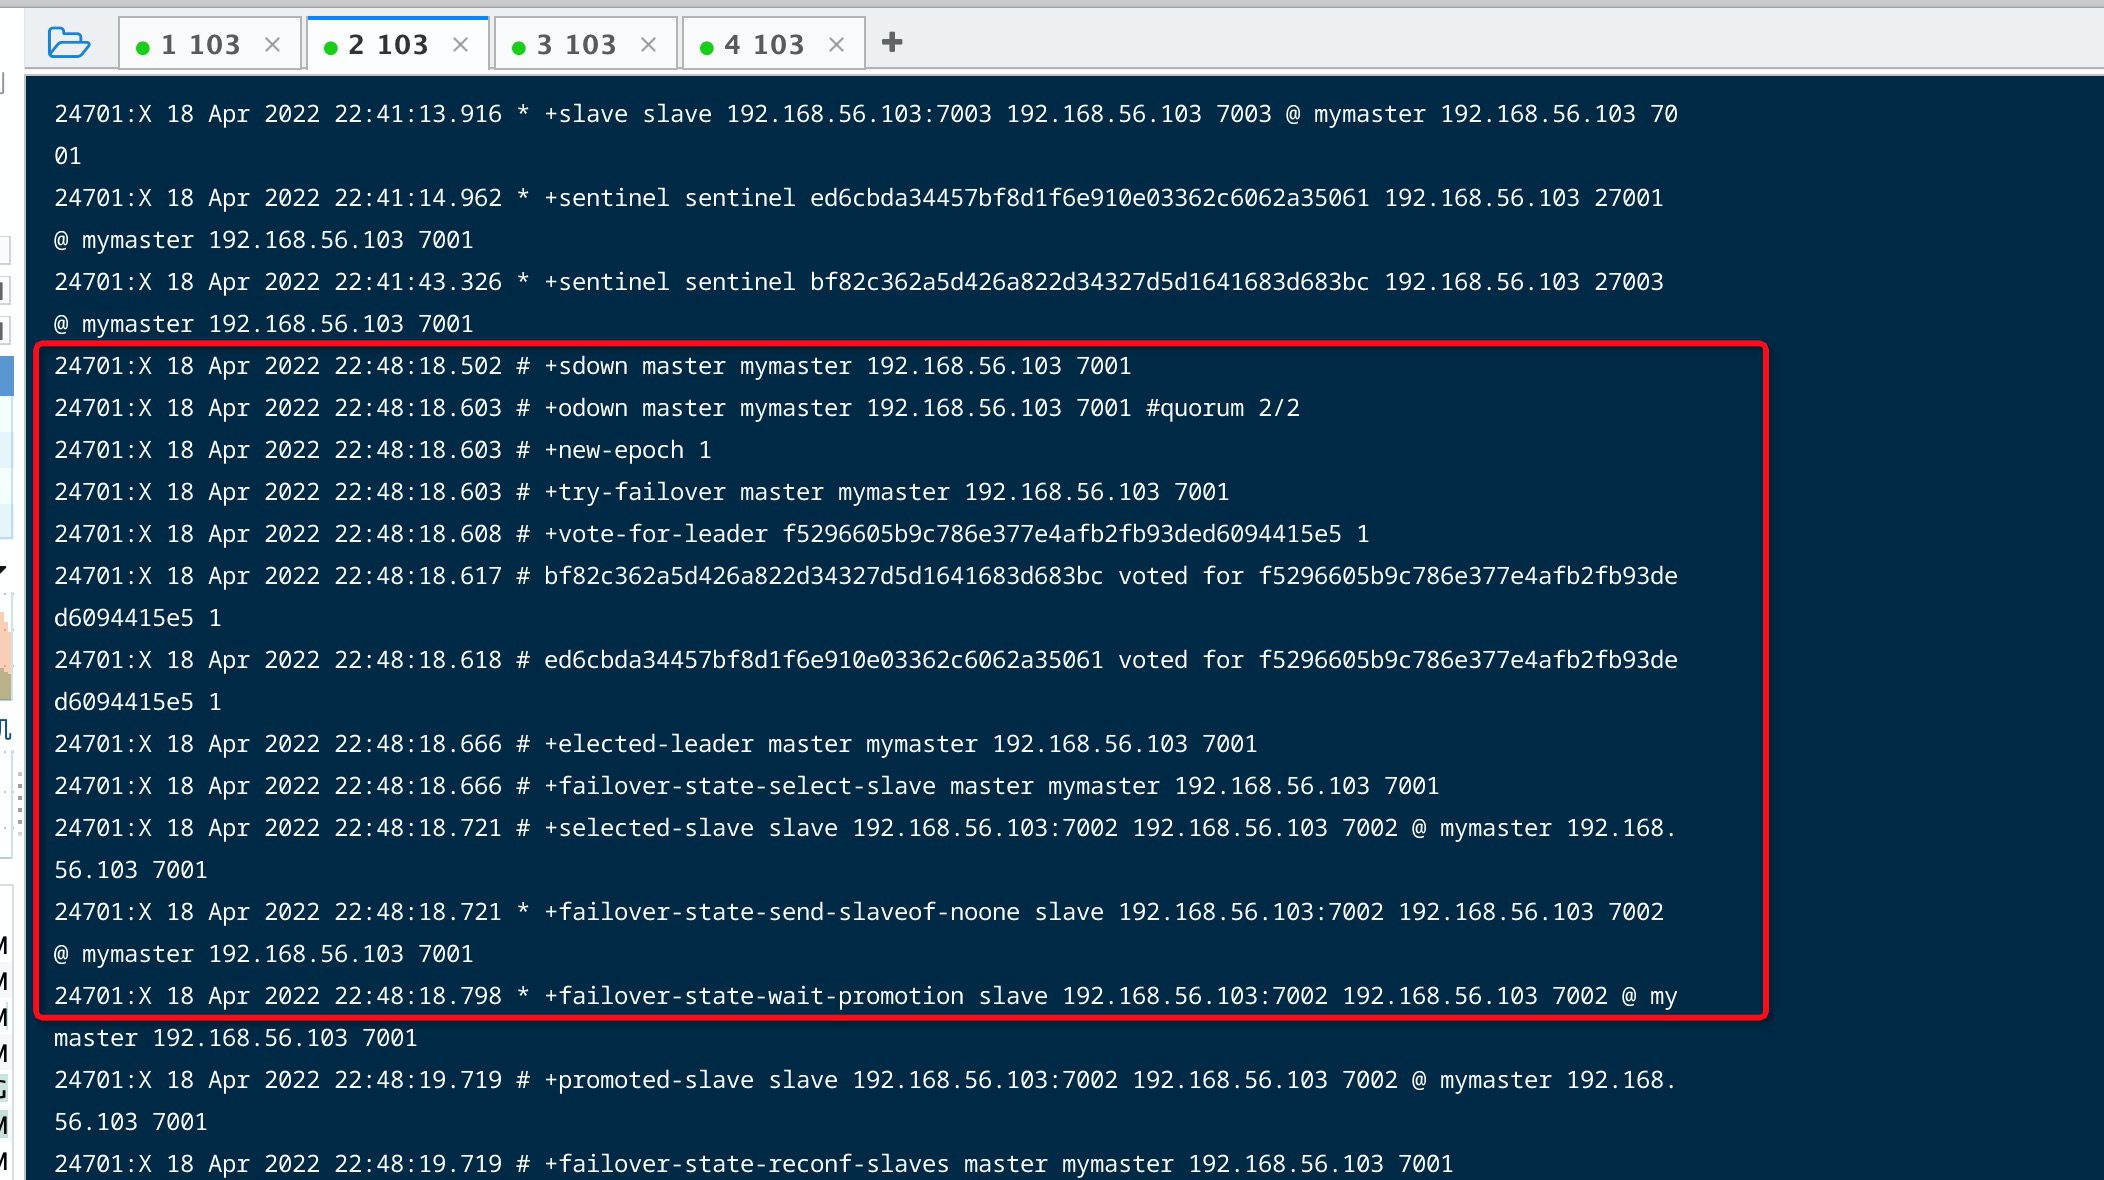
Task: Click the +promoted-slave log line
Action: pos(864,1080)
